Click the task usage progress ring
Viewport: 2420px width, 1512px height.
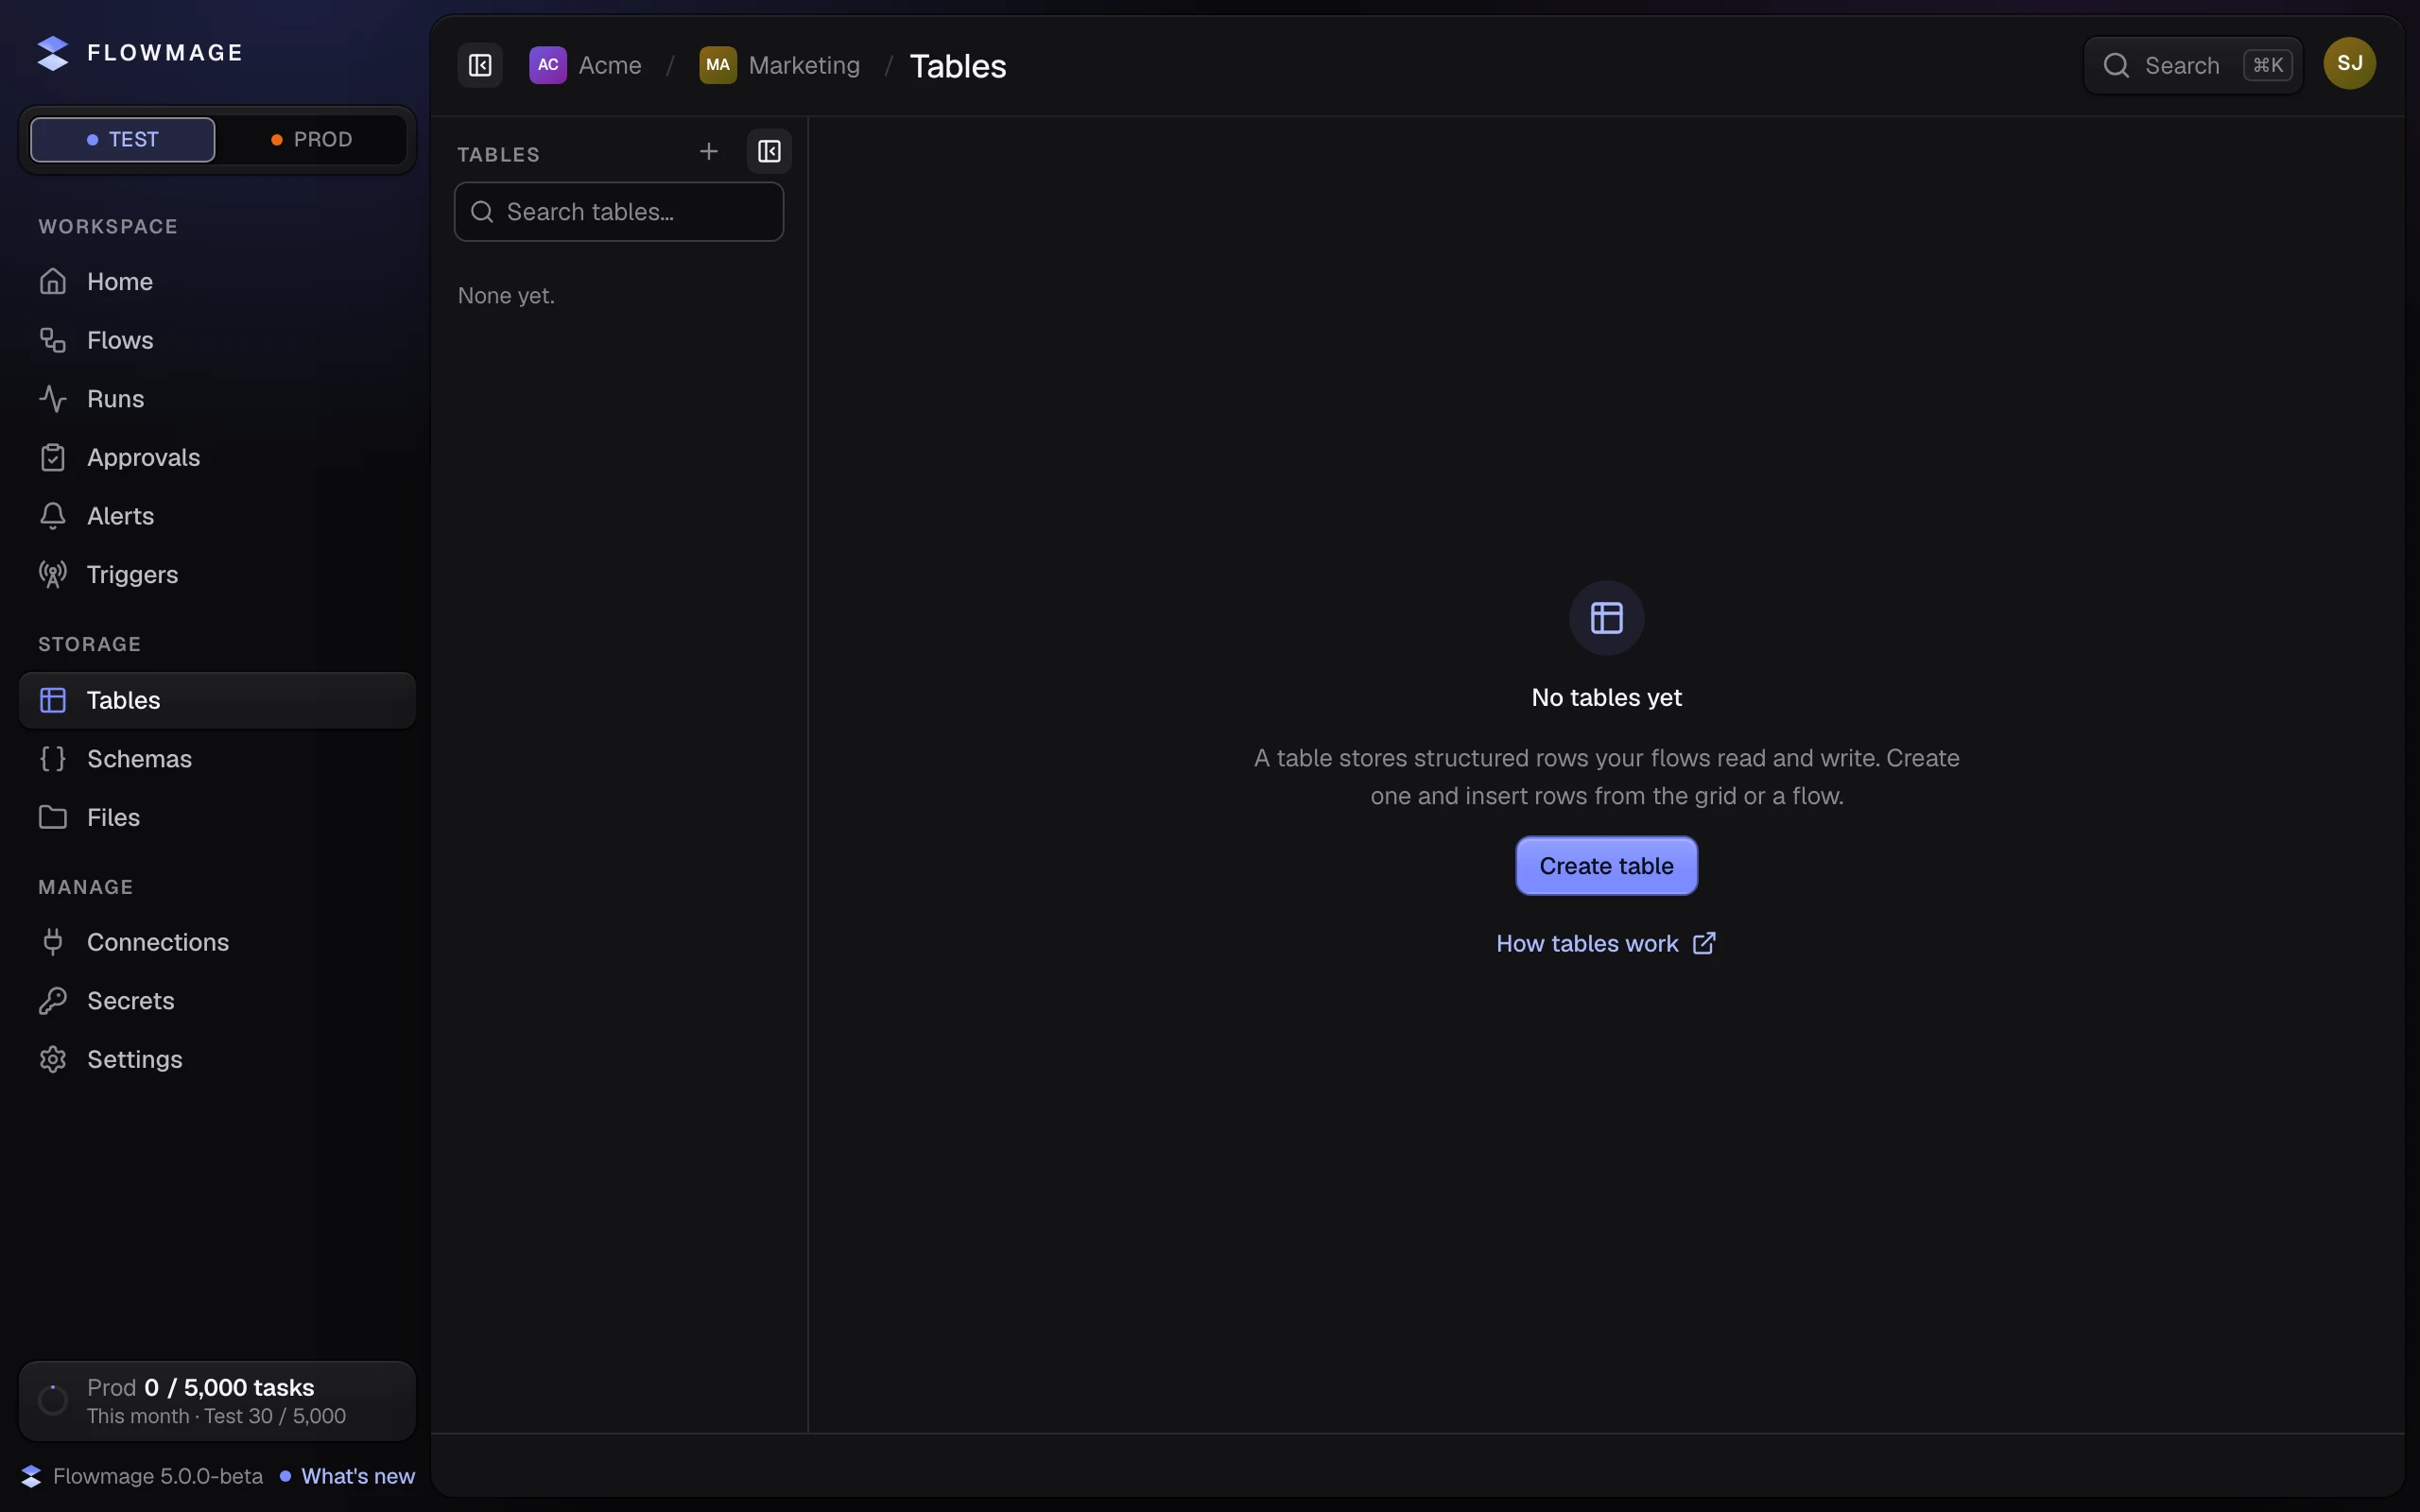(x=53, y=1401)
